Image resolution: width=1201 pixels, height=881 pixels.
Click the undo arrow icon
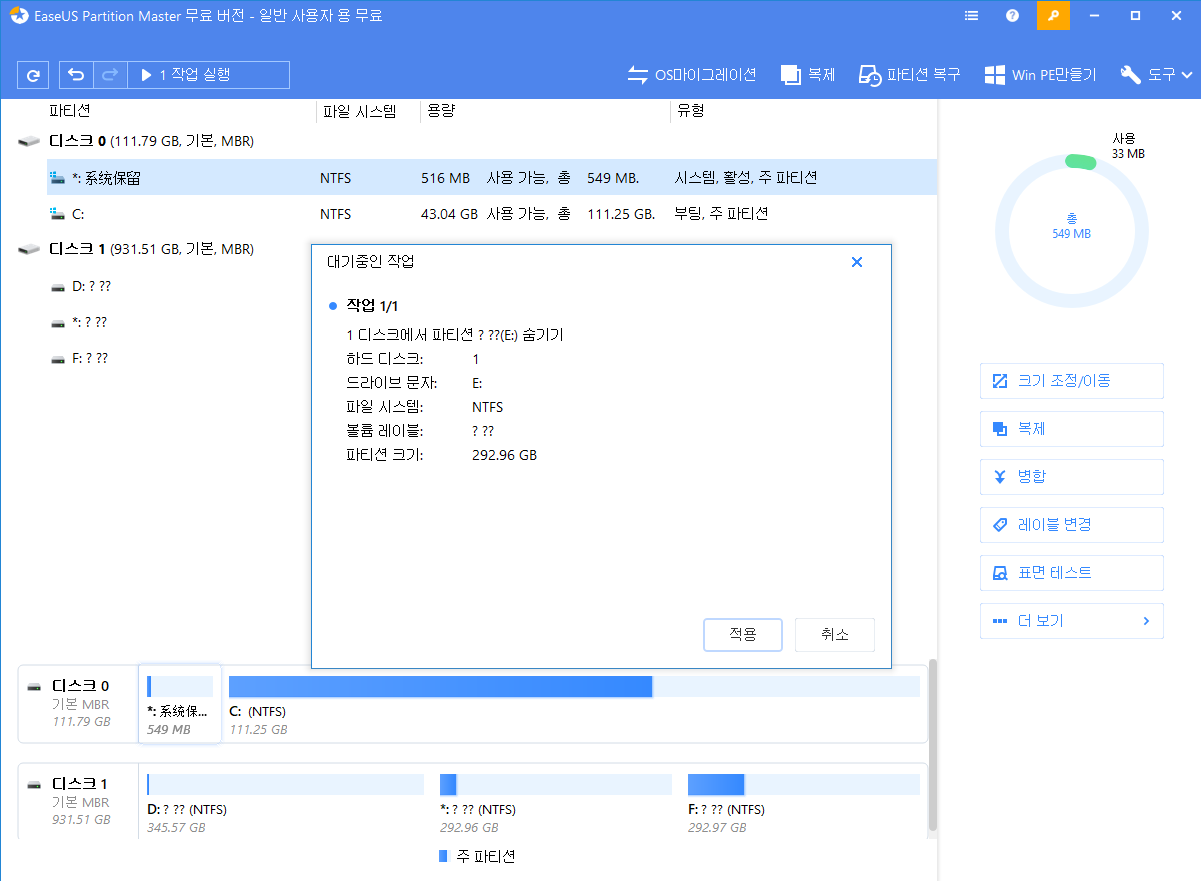[76, 74]
